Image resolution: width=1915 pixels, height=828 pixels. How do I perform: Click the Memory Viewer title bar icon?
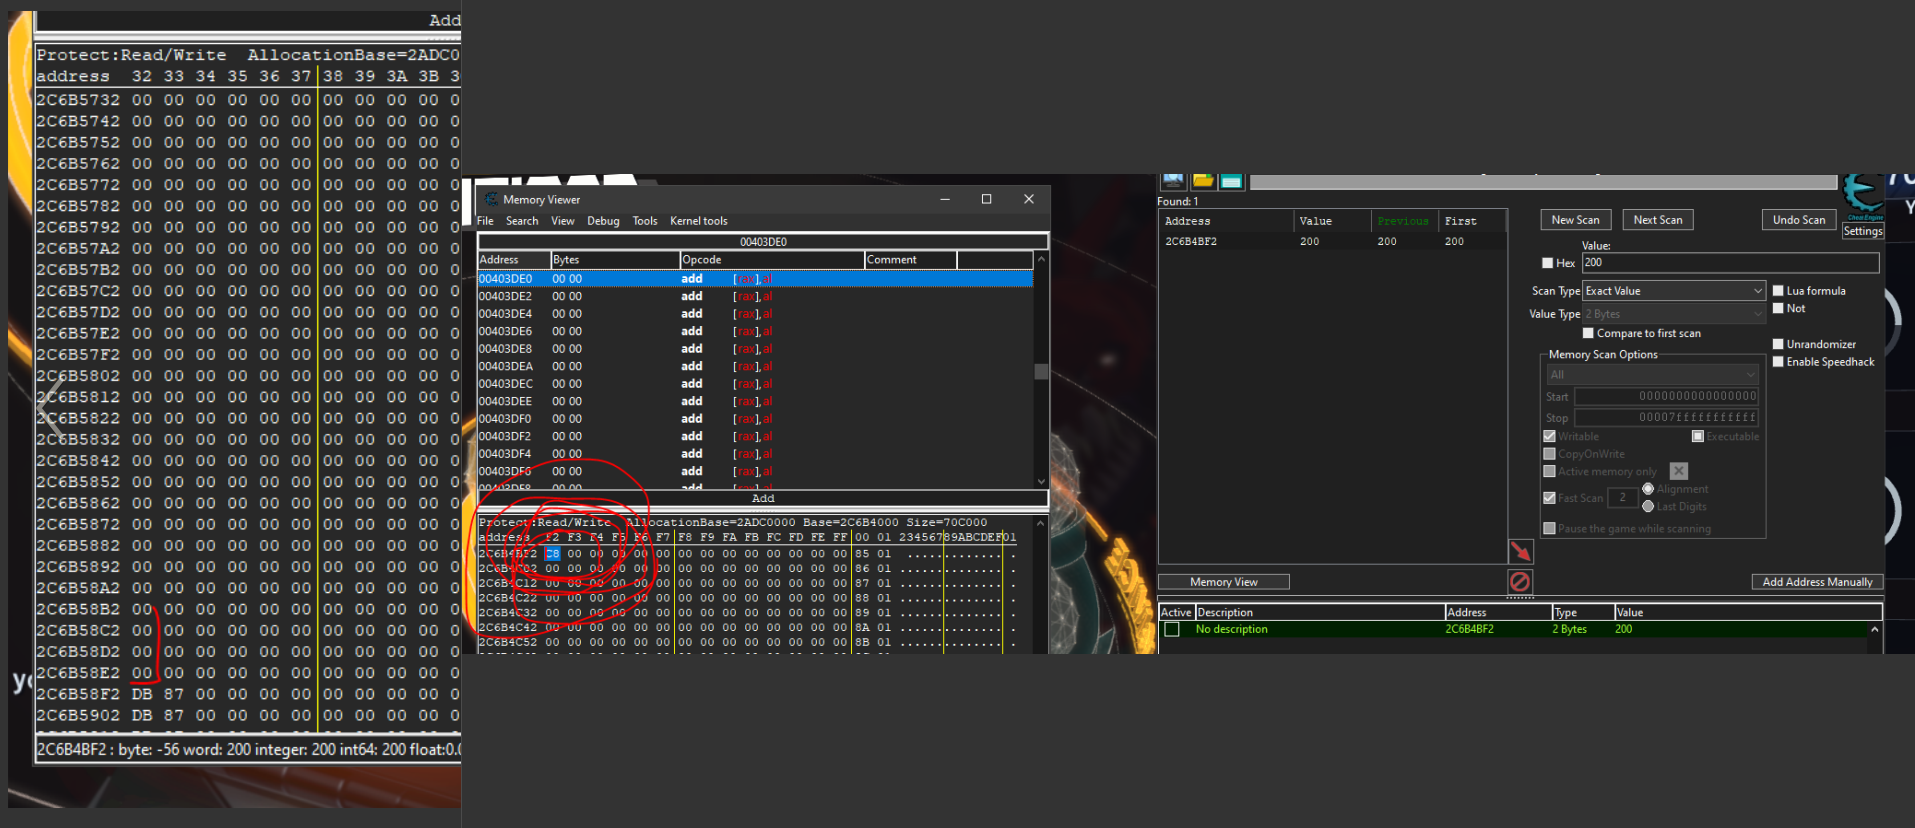[491, 199]
